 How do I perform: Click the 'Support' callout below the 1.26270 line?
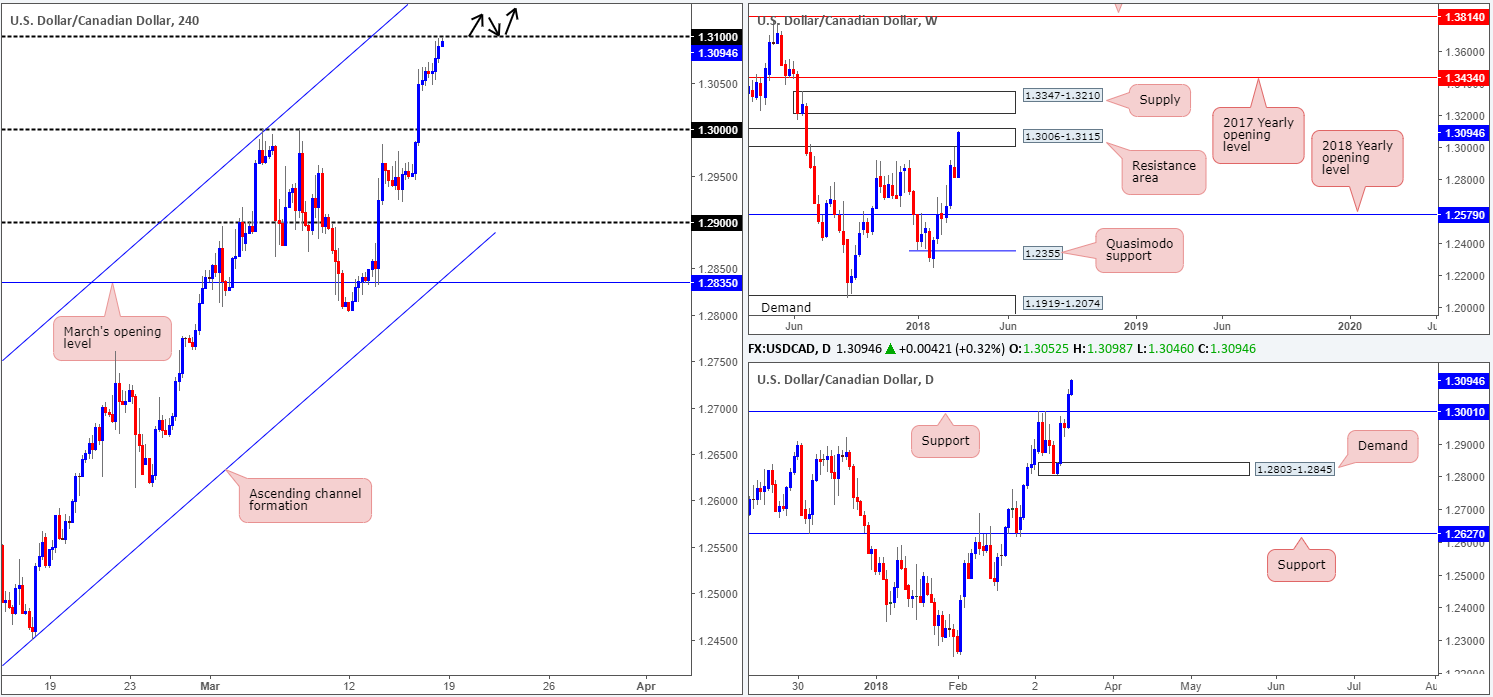point(1302,564)
